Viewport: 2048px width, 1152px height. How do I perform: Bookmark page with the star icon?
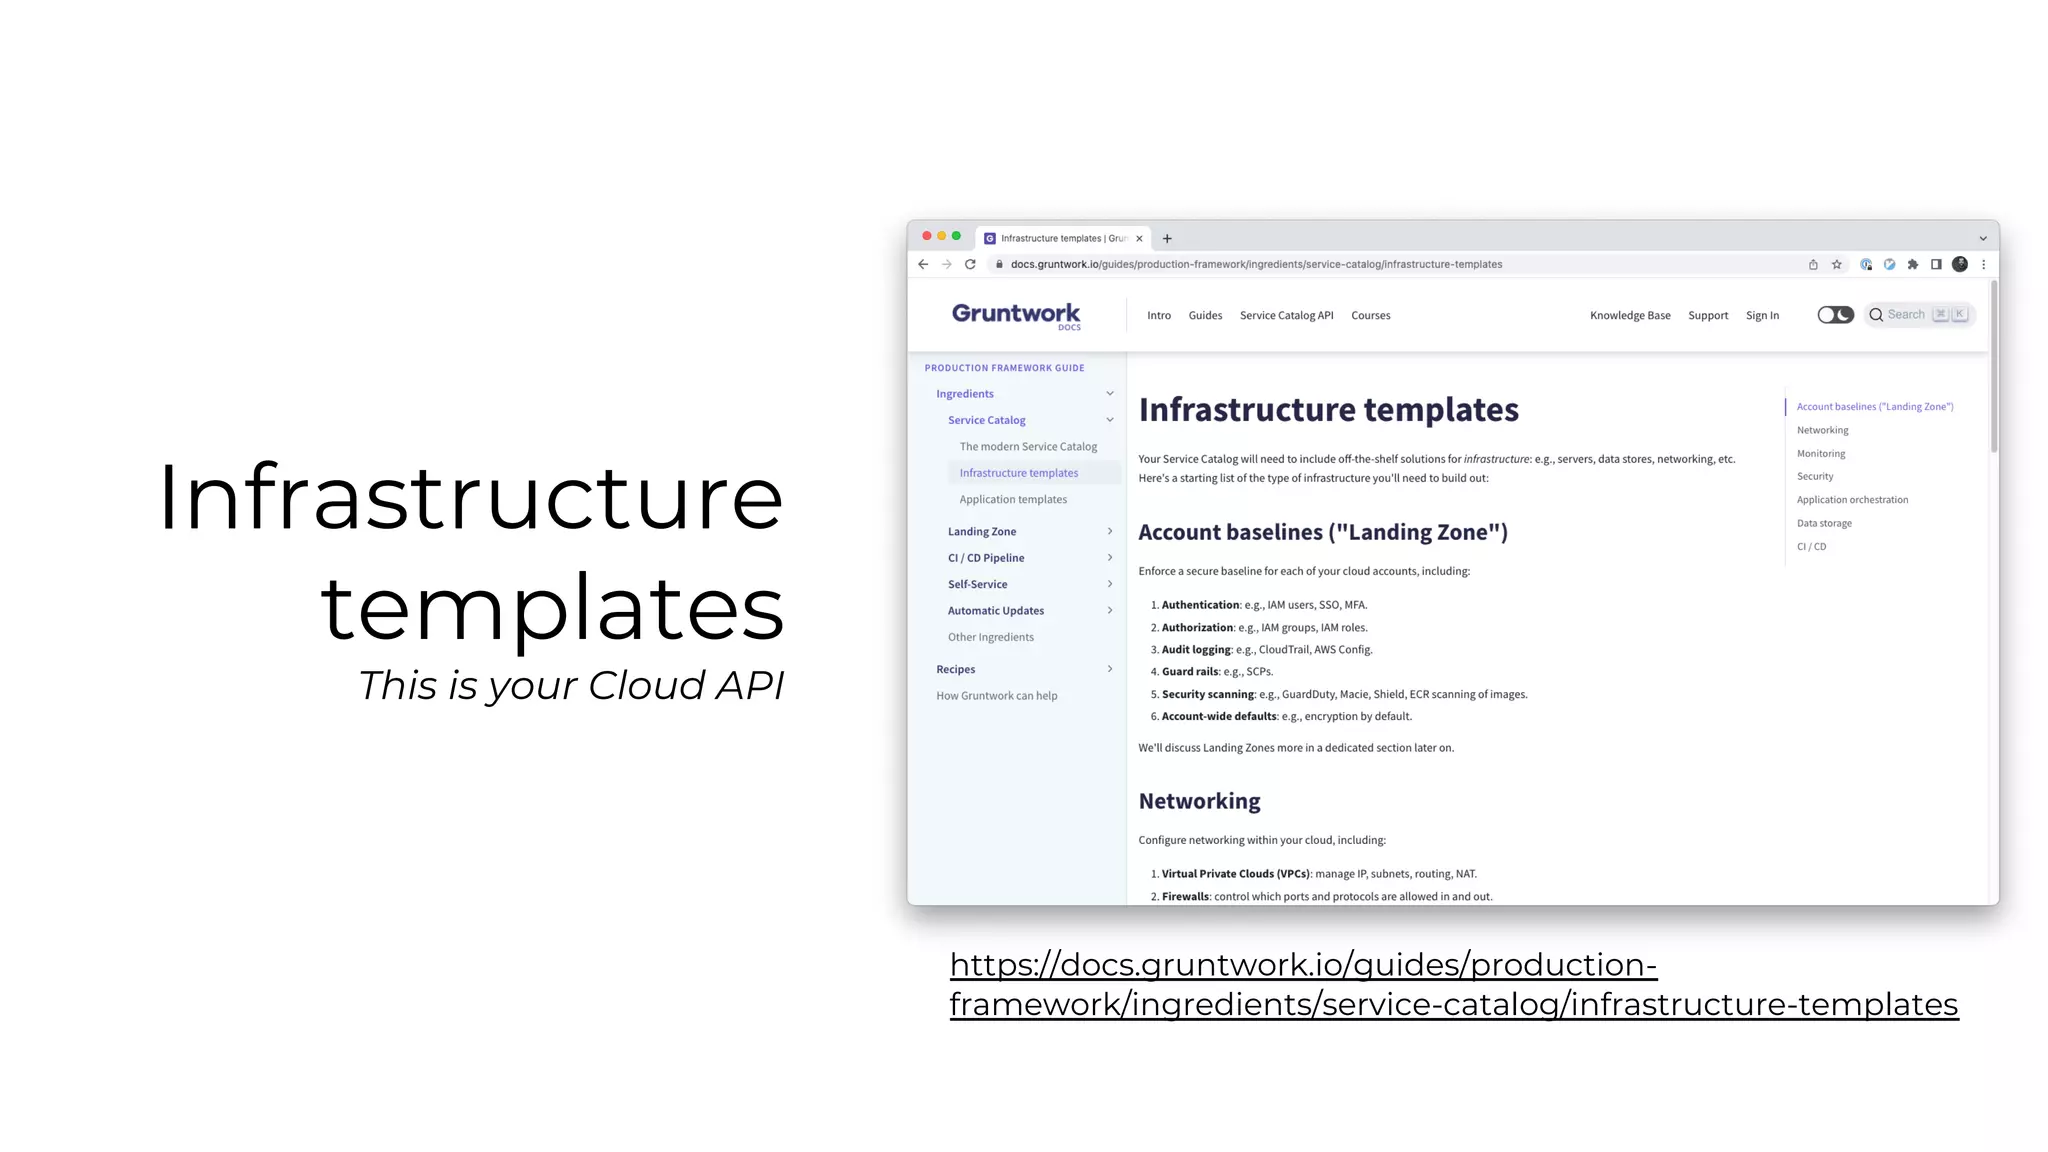(1836, 264)
